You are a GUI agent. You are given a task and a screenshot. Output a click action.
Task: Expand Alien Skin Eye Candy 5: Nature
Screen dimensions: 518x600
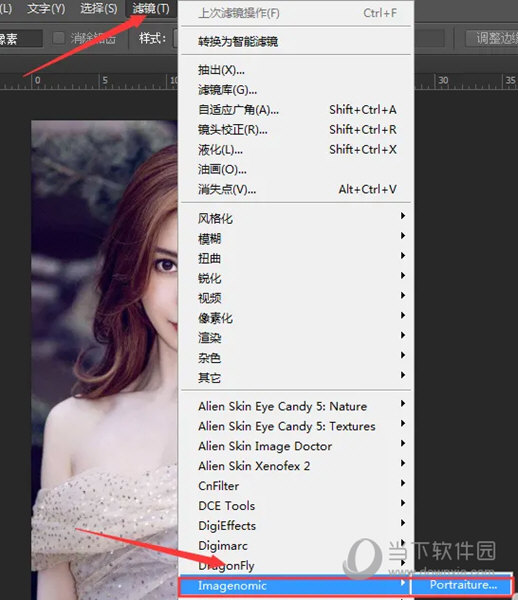coord(295,406)
